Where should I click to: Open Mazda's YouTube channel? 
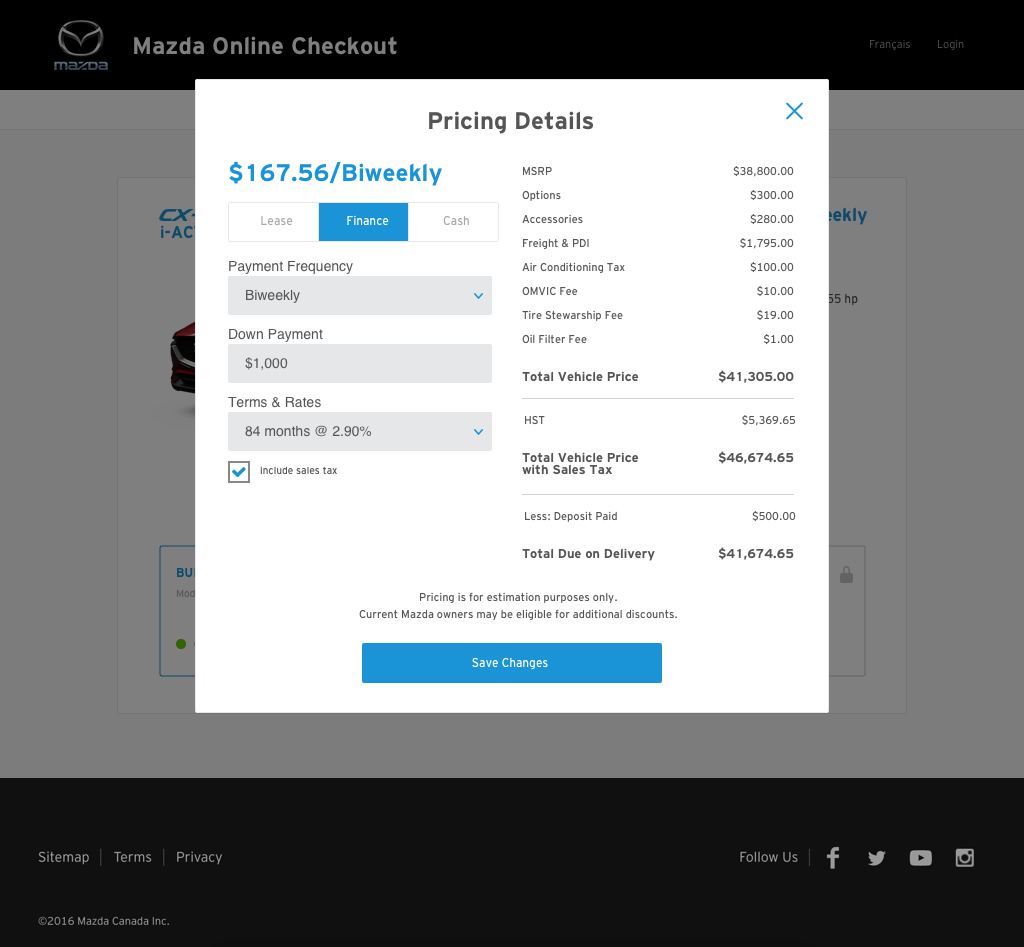(x=920, y=858)
